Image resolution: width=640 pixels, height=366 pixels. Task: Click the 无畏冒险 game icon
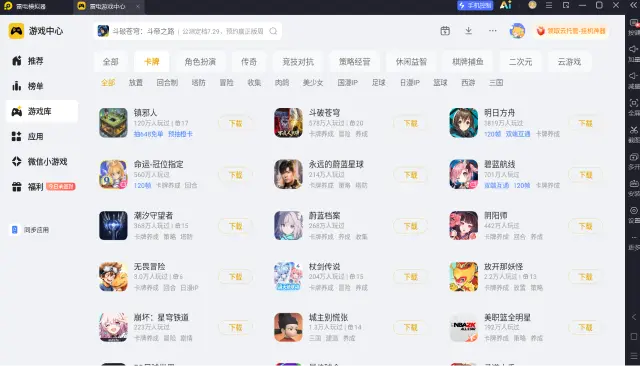[113, 277]
